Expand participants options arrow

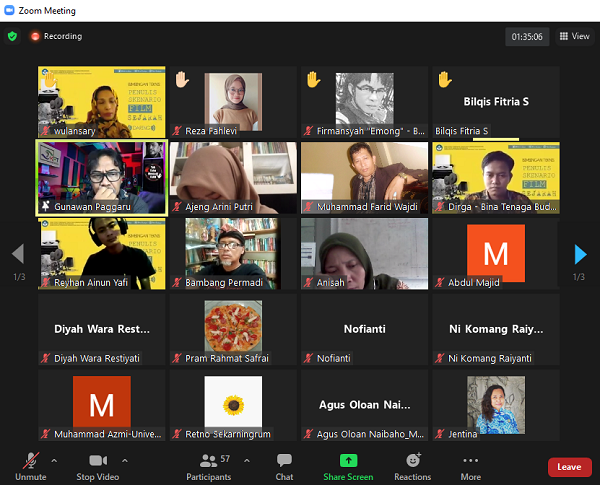[x=247, y=461]
